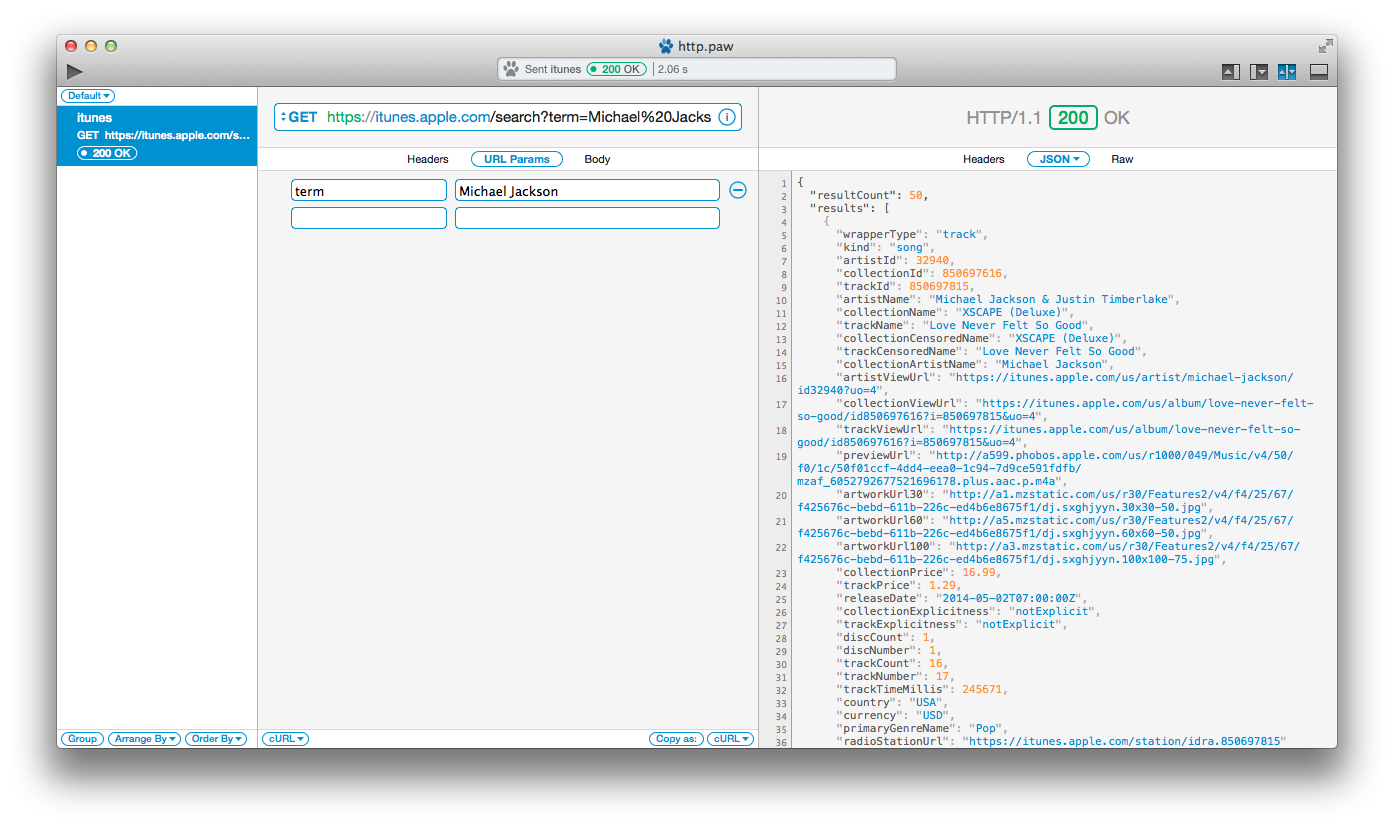The image size is (1394, 827).
Task: Click the play button to send request
Action: tap(75, 71)
